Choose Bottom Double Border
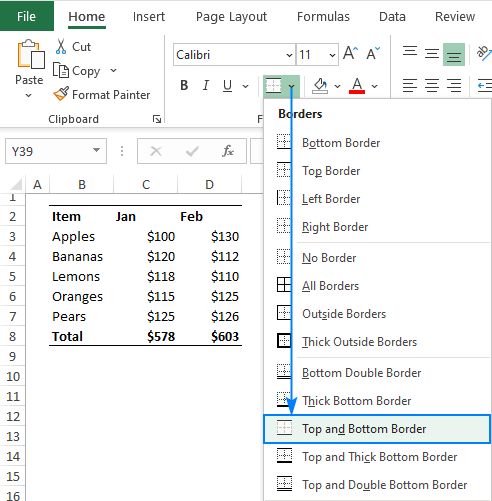This screenshot has width=492, height=501. [377, 373]
